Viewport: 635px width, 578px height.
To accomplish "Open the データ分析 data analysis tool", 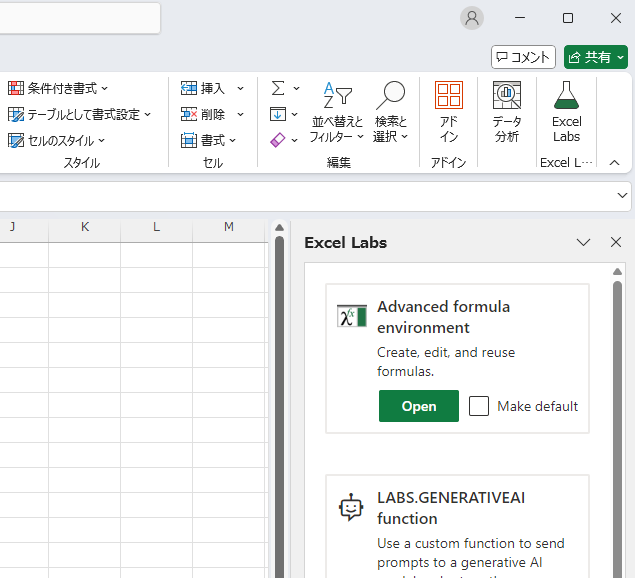I will pyautogui.click(x=507, y=97).
